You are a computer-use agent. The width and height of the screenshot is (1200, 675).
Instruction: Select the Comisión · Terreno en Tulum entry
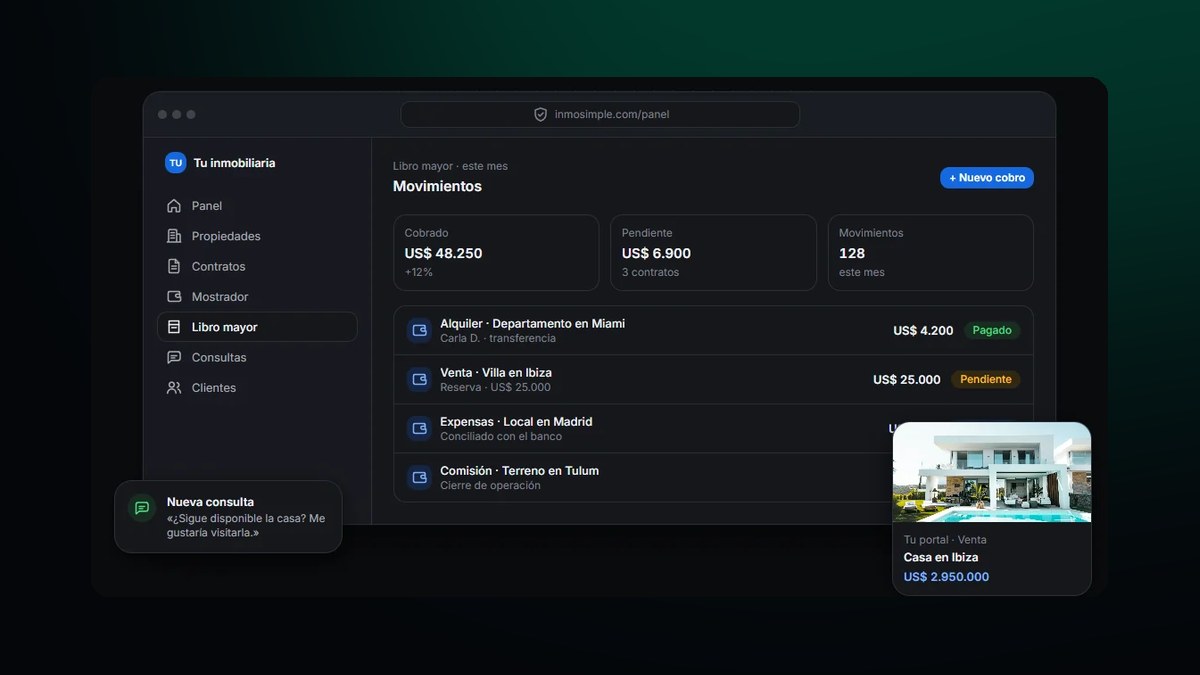713,478
